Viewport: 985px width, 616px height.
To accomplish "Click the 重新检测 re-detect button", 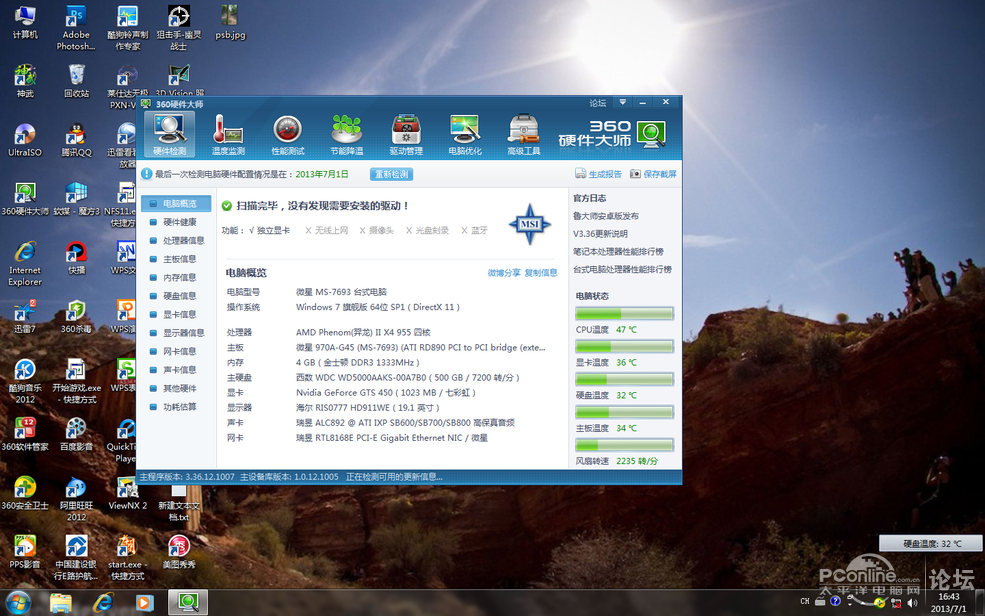I will click(391, 174).
